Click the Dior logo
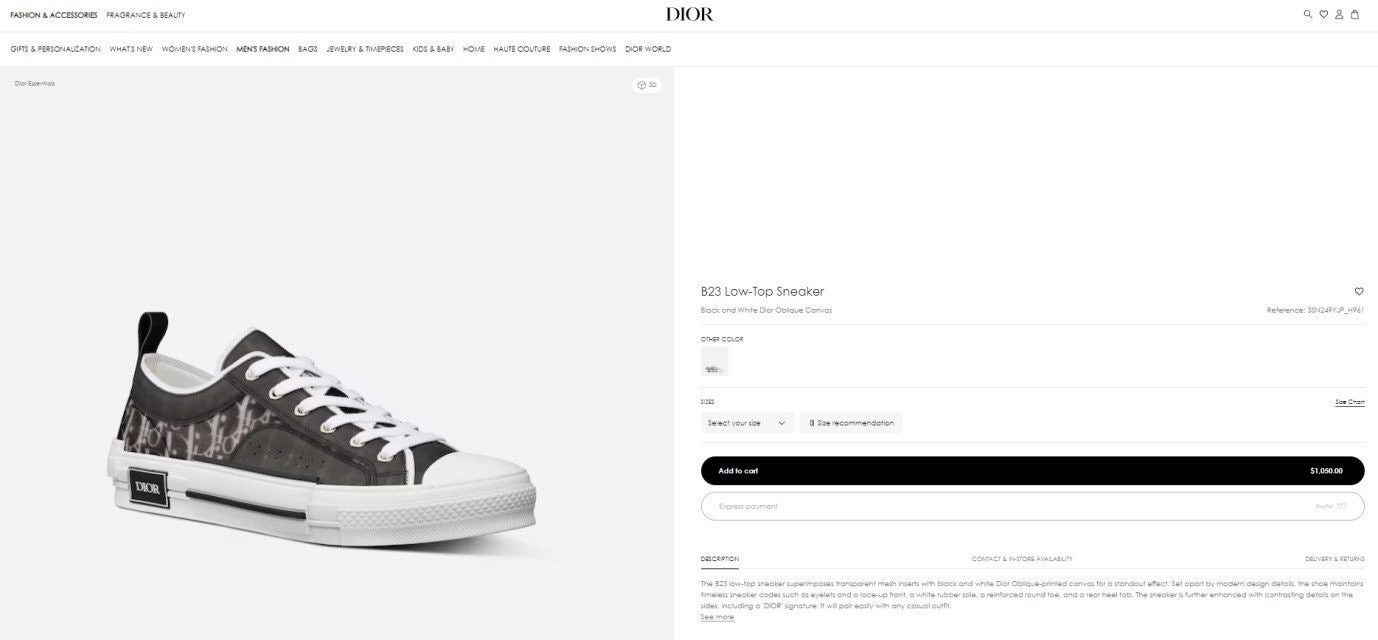This screenshot has width=1378, height=640. click(689, 15)
